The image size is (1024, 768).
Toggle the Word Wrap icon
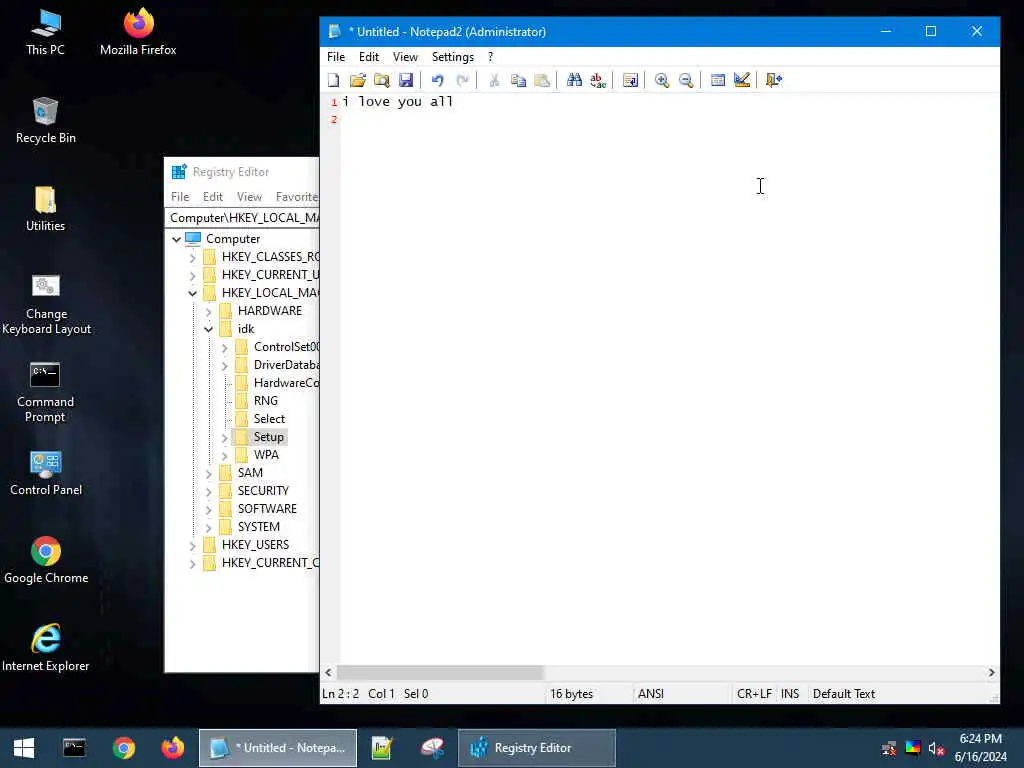point(630,80)
